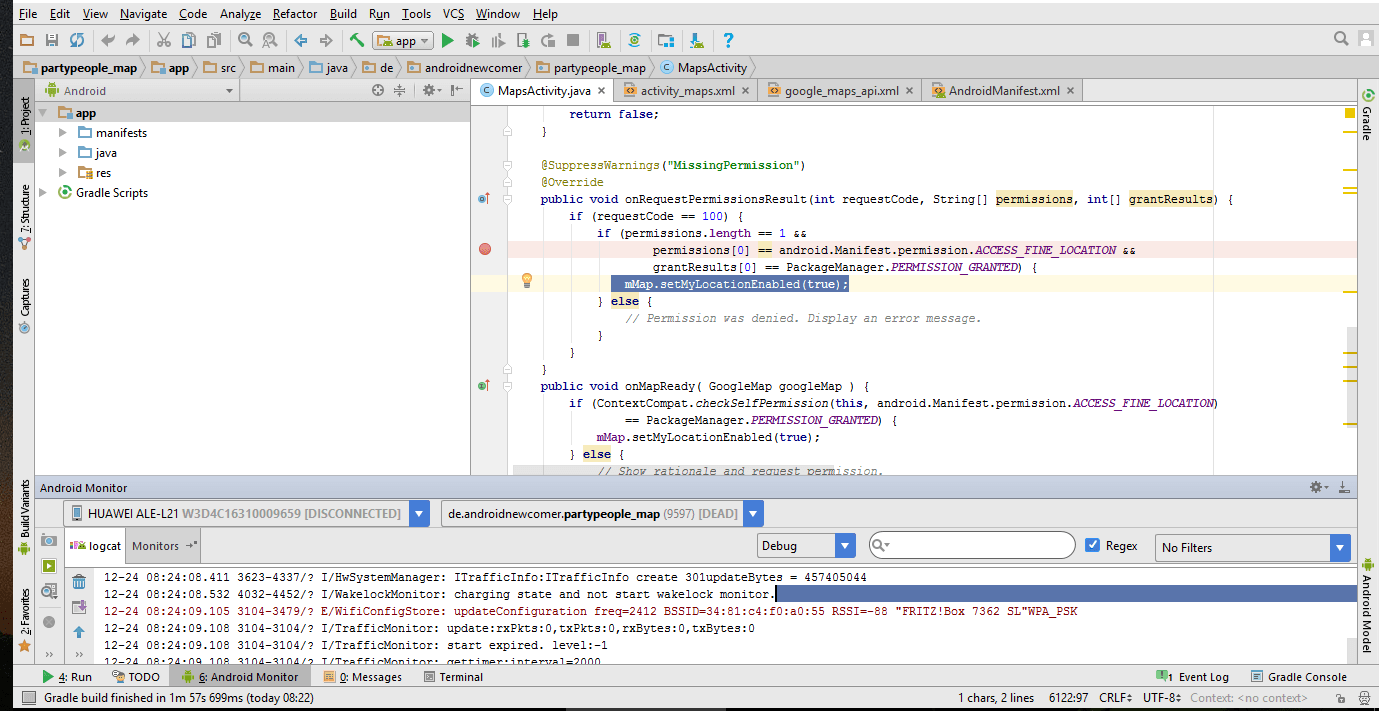Switch to the activity_maps.xml tab

click(x=685, y=90)
